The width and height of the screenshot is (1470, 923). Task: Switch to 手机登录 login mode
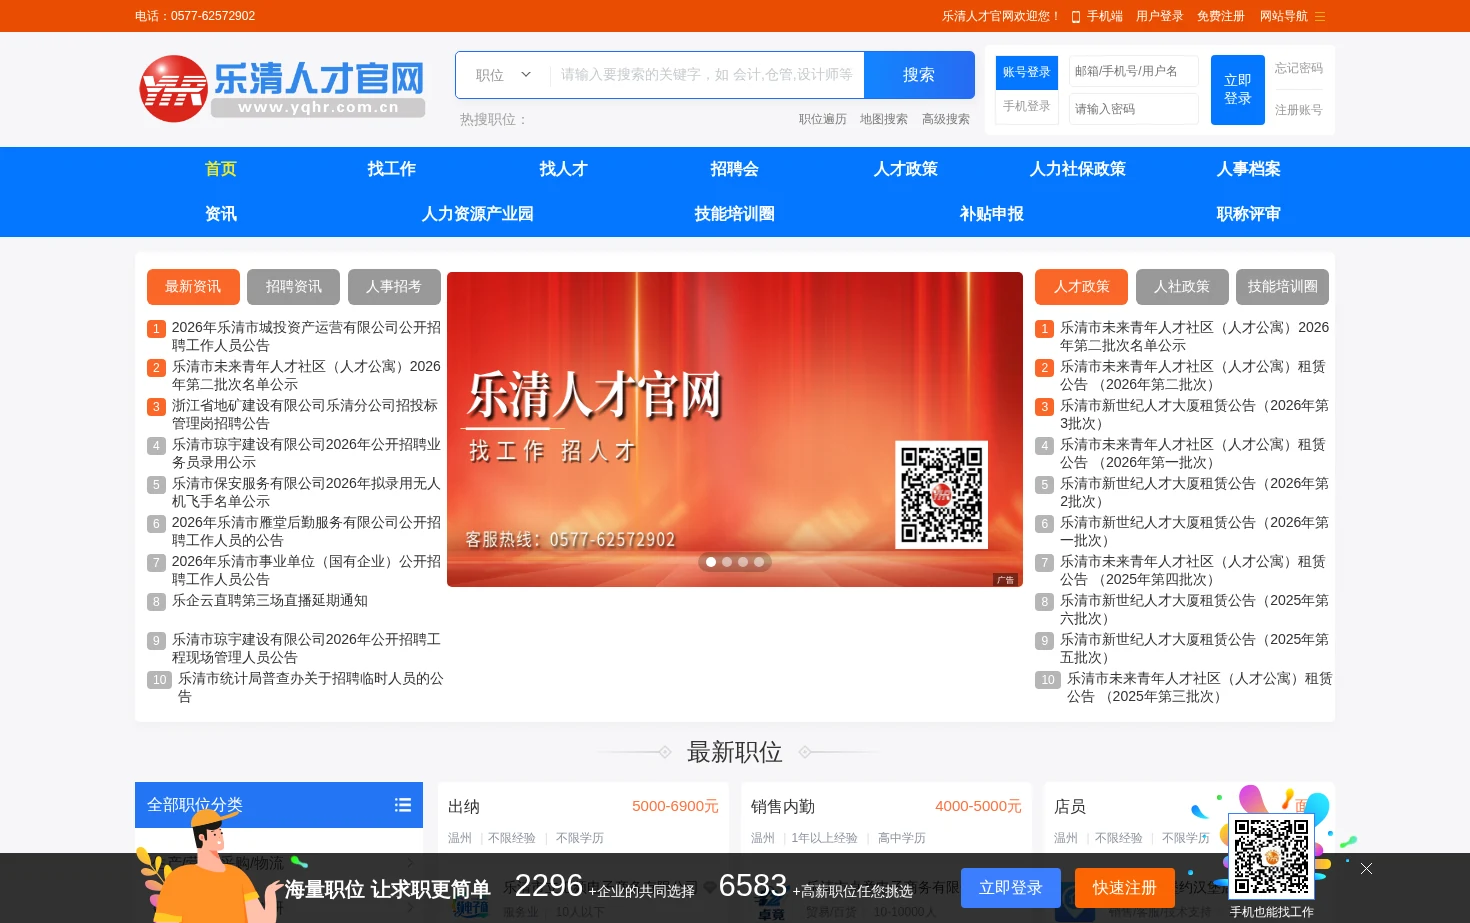click(1027, 106)
